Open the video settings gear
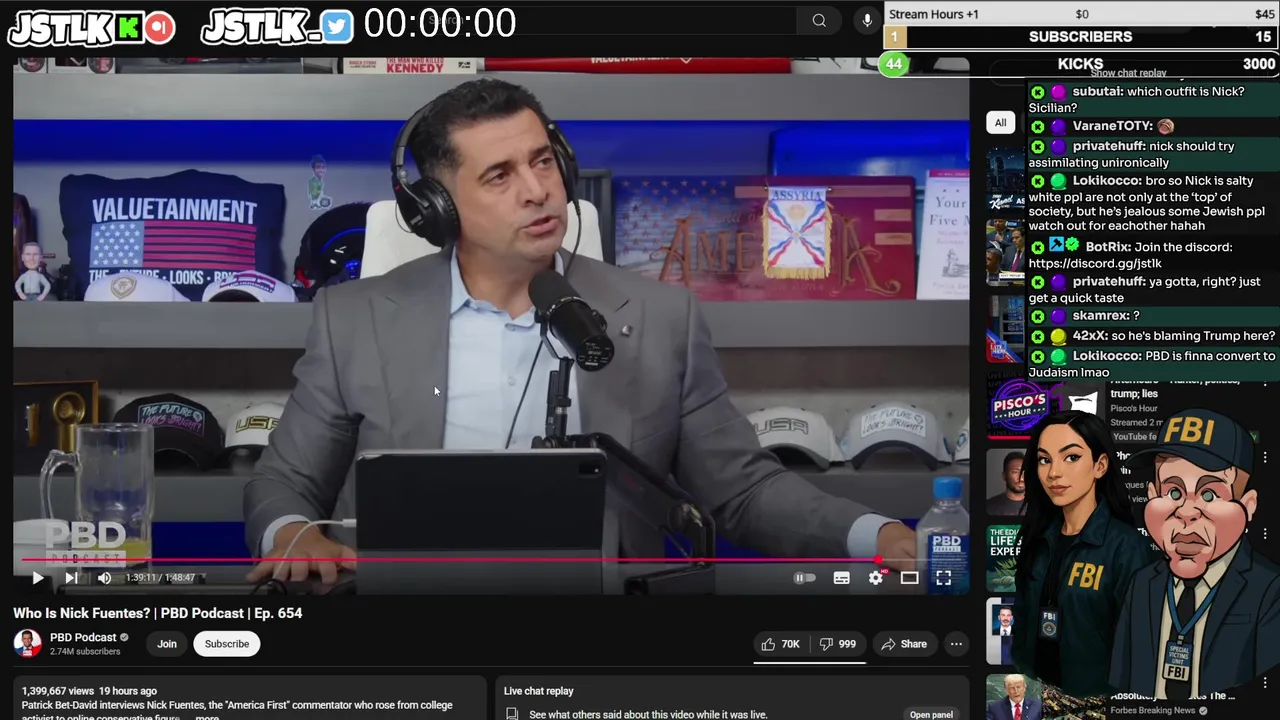This screenshot has height=720, width=1280. (x=876, y=577)
